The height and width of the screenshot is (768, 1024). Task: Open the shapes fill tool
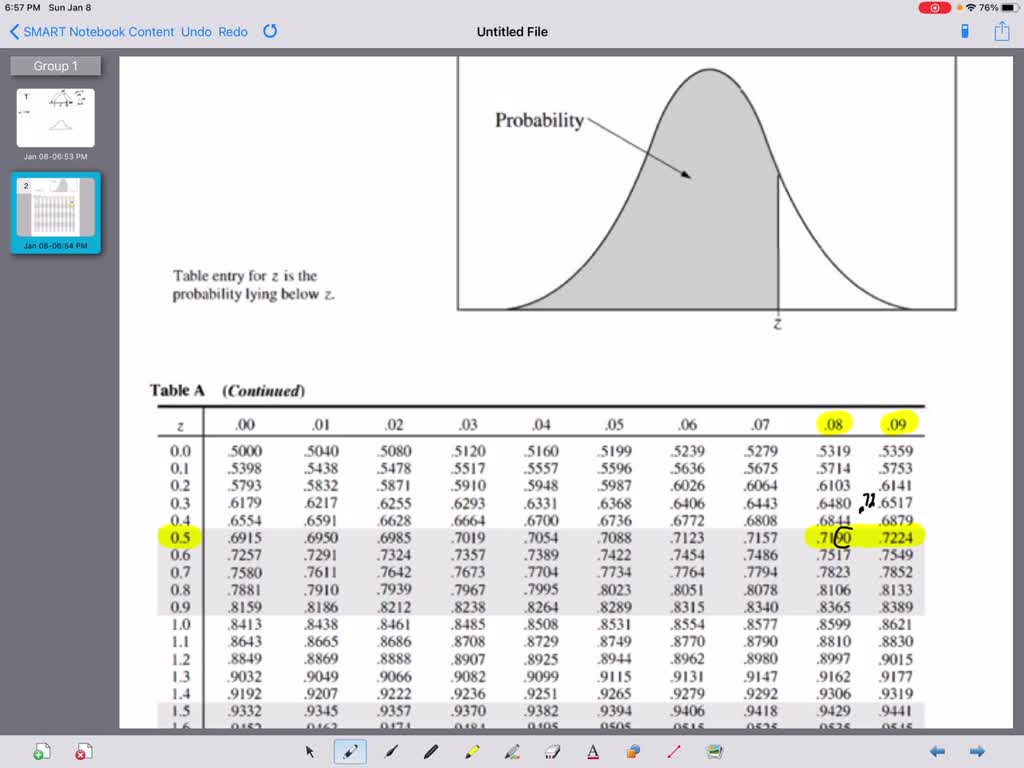(x=633, y=751)
